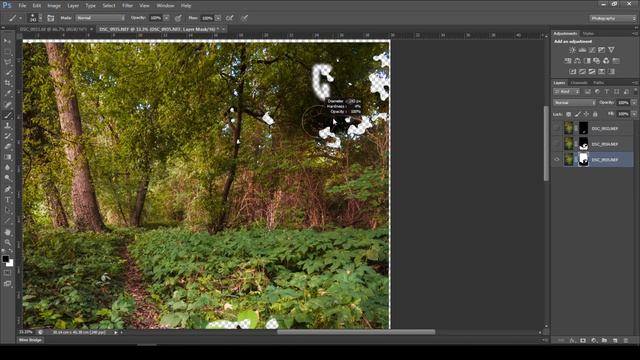Image resolution: width=640 pixels, height=360 pixels.
Task: Toggle Quick Mask mode icon
Action: 7,273
